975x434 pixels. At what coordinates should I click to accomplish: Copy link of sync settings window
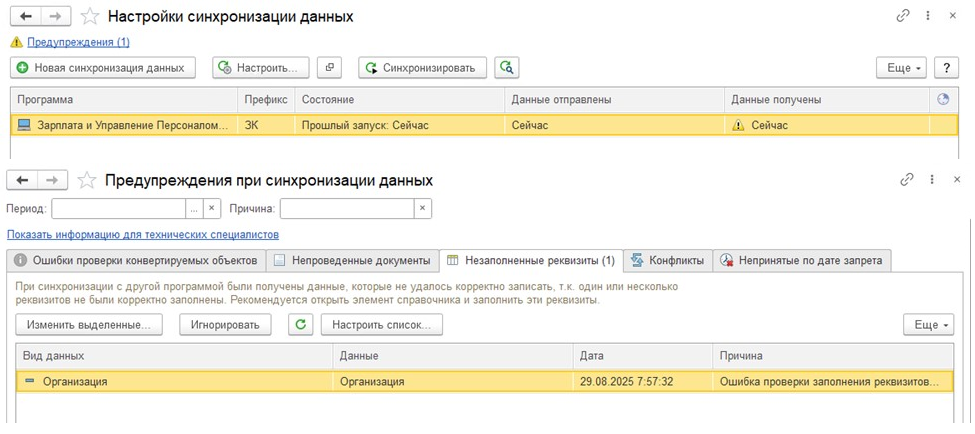pyautogui.click(x=903, y=17)
